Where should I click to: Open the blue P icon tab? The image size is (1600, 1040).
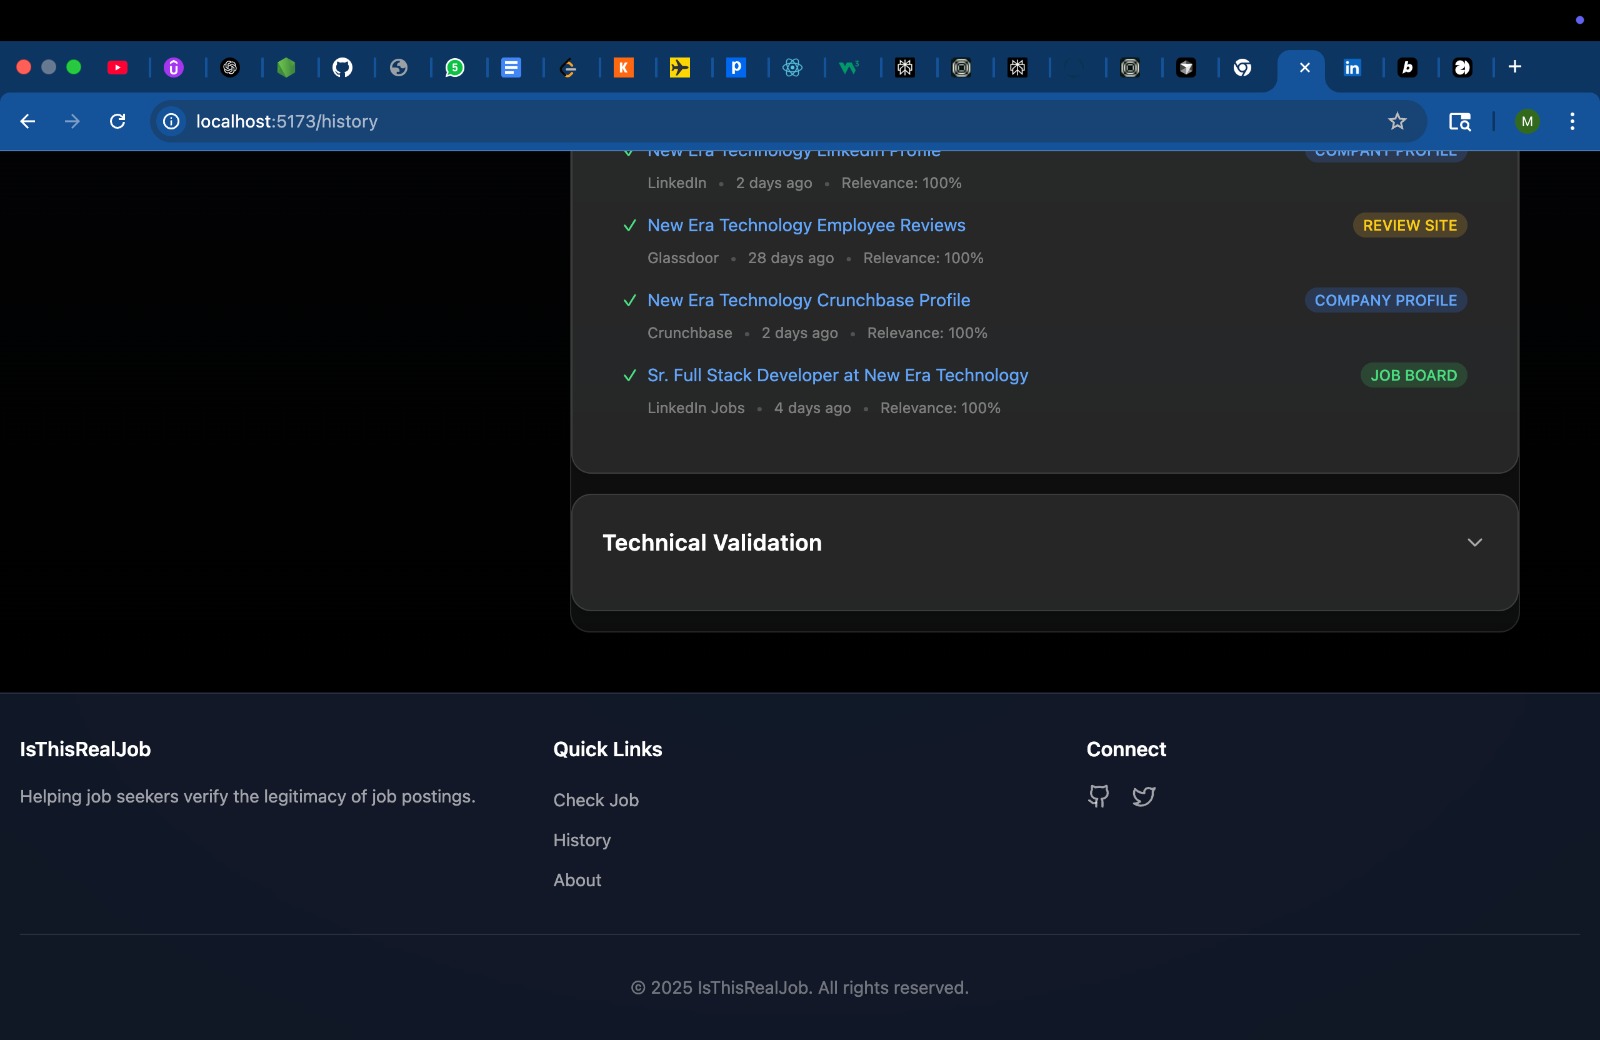pyautogui.click(x=736, y=68)
